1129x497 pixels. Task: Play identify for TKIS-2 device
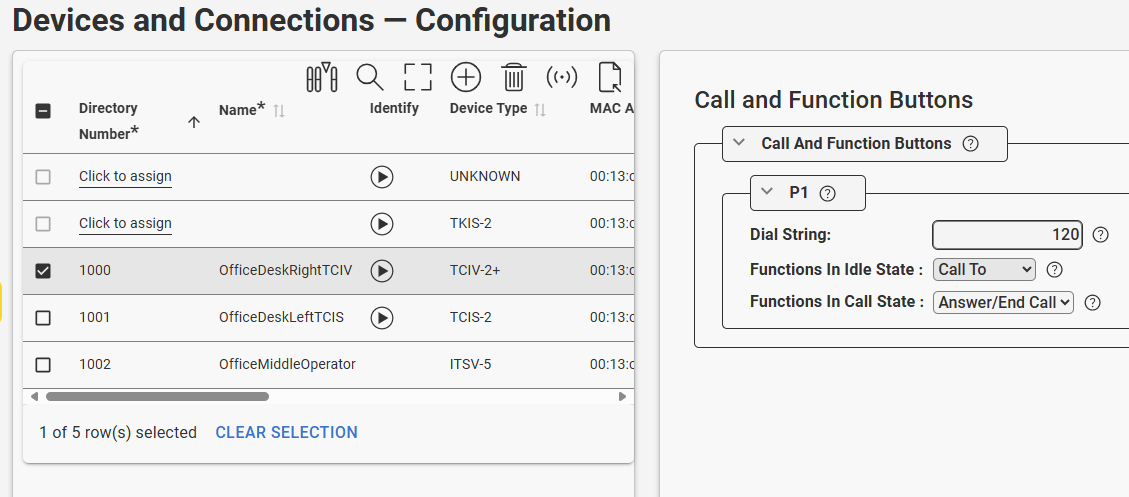(x=382, y=224)
